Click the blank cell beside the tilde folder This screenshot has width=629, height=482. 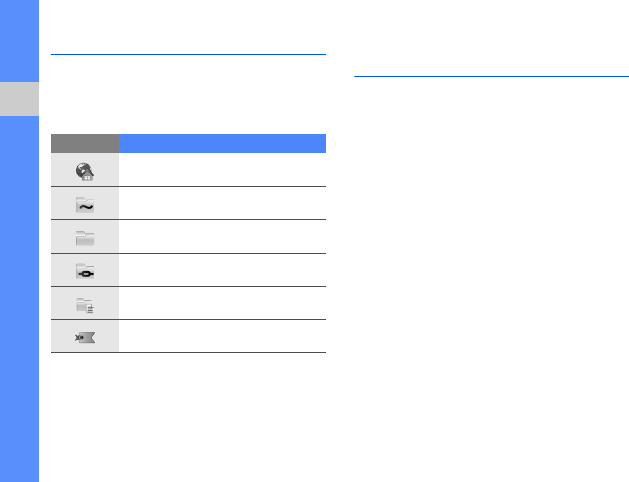[x=222, y=203]
